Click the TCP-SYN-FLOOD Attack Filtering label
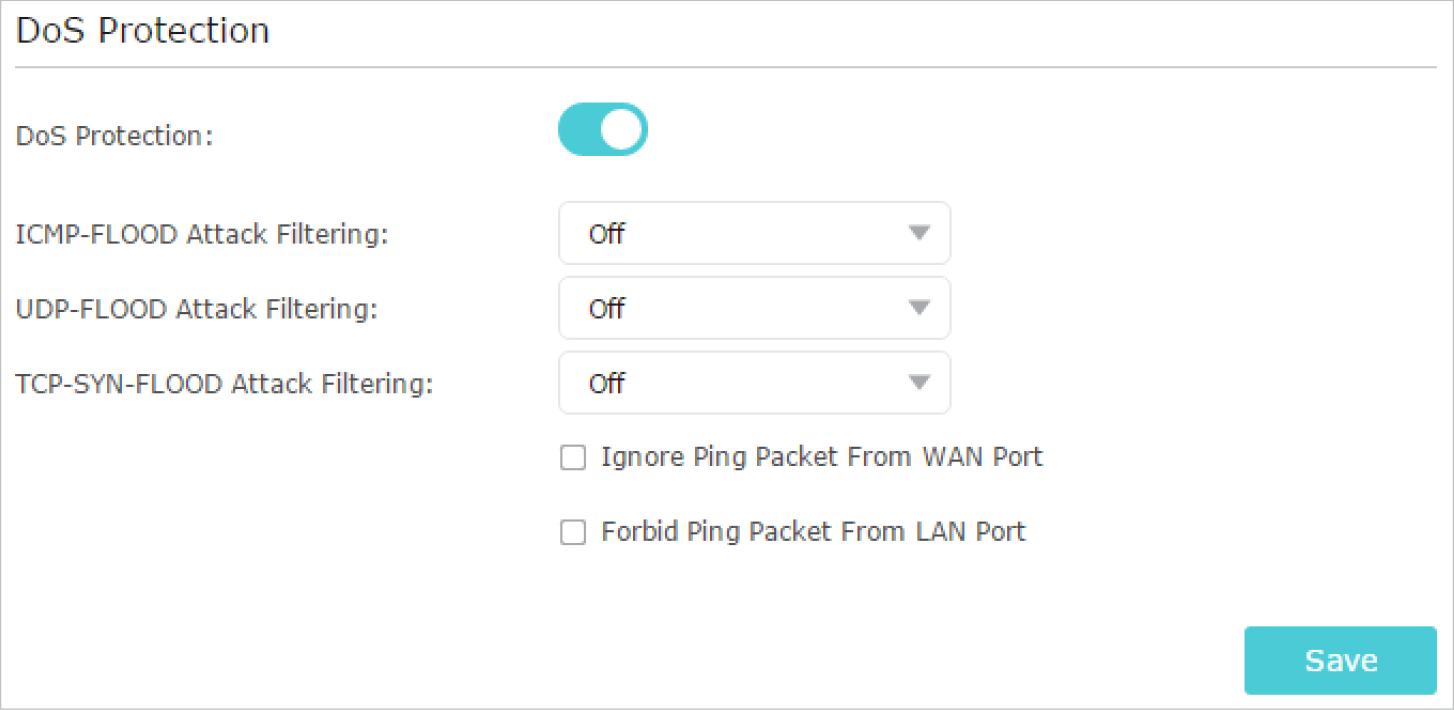 (x=225, y=384)
